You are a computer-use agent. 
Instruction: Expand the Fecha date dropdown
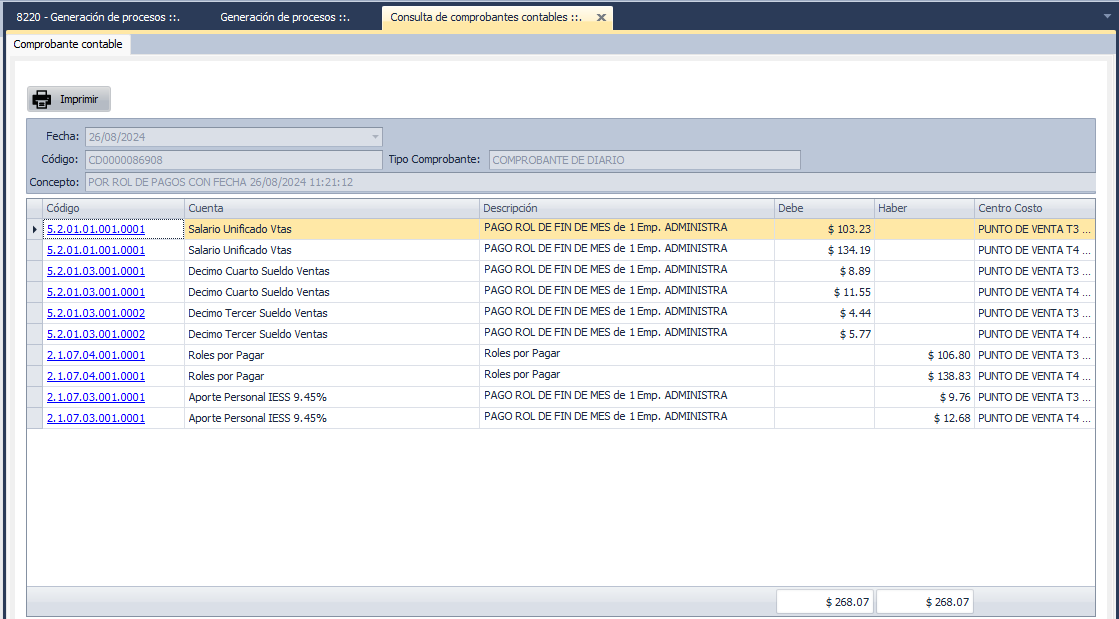click(x=375, y=137)
